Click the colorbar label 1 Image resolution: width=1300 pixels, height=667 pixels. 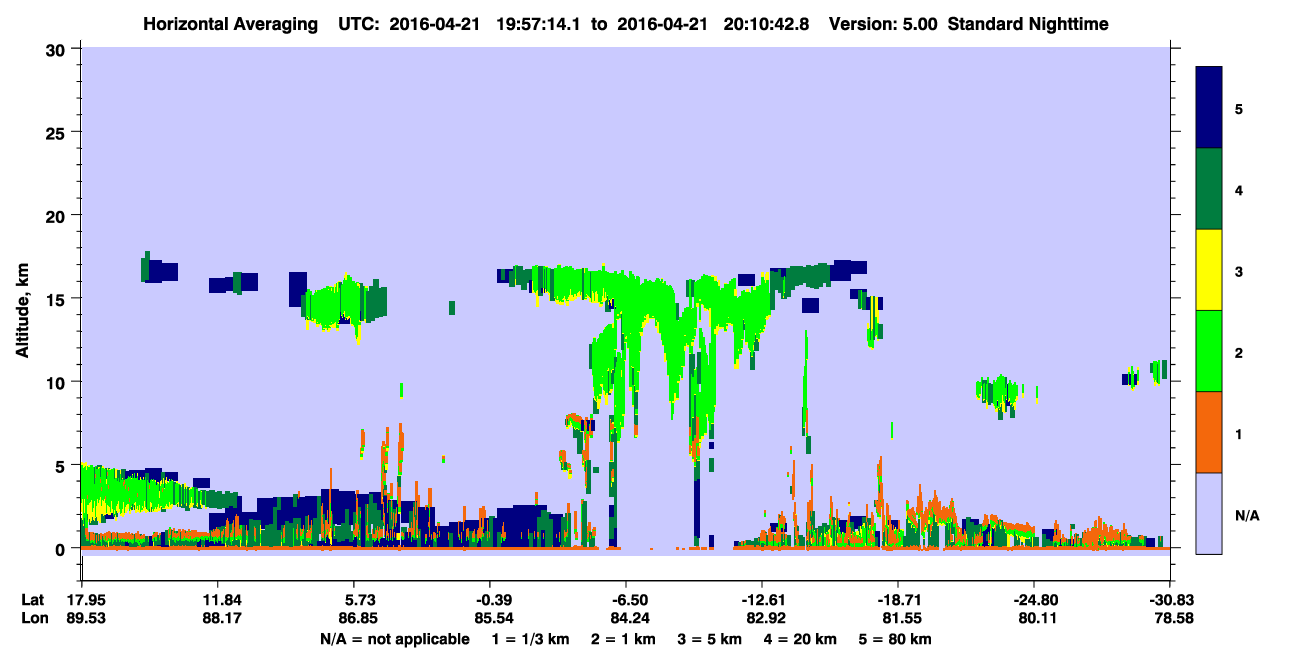click(1239, 433)
